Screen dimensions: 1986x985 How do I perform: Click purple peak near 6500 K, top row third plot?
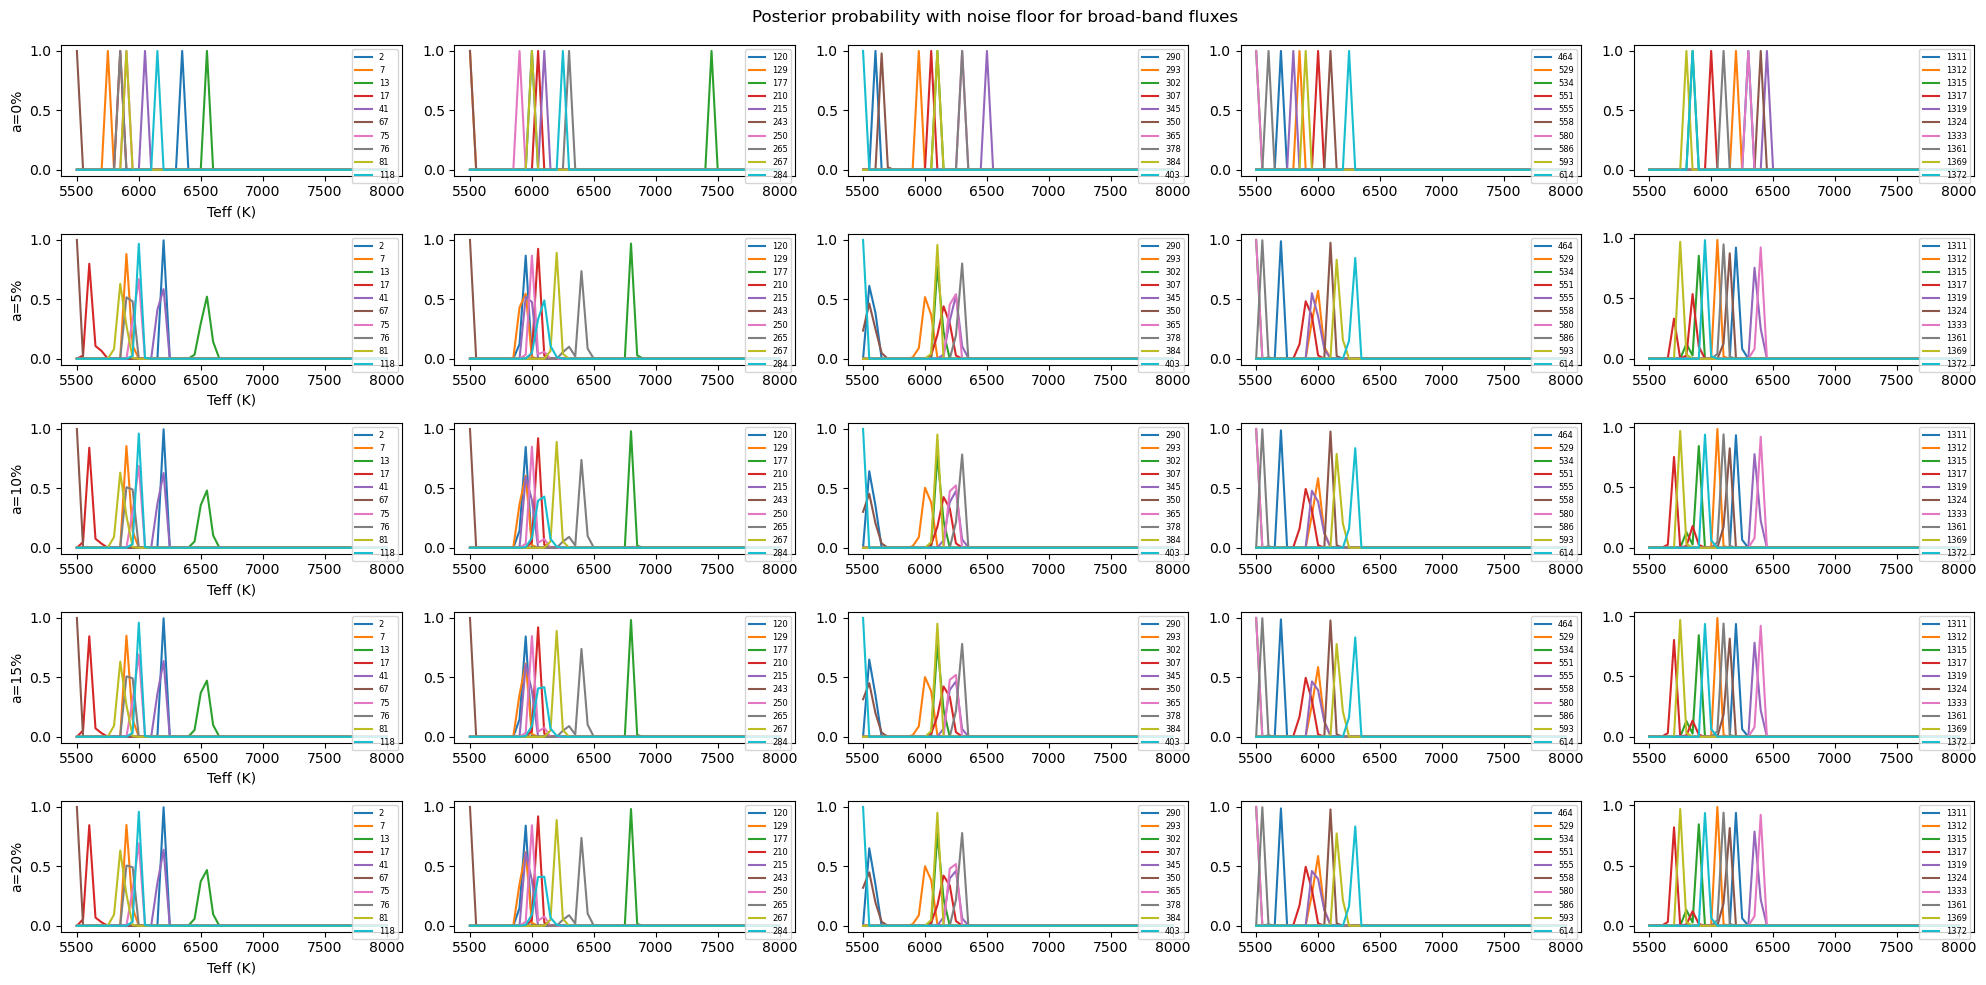[x=986, y=54]
